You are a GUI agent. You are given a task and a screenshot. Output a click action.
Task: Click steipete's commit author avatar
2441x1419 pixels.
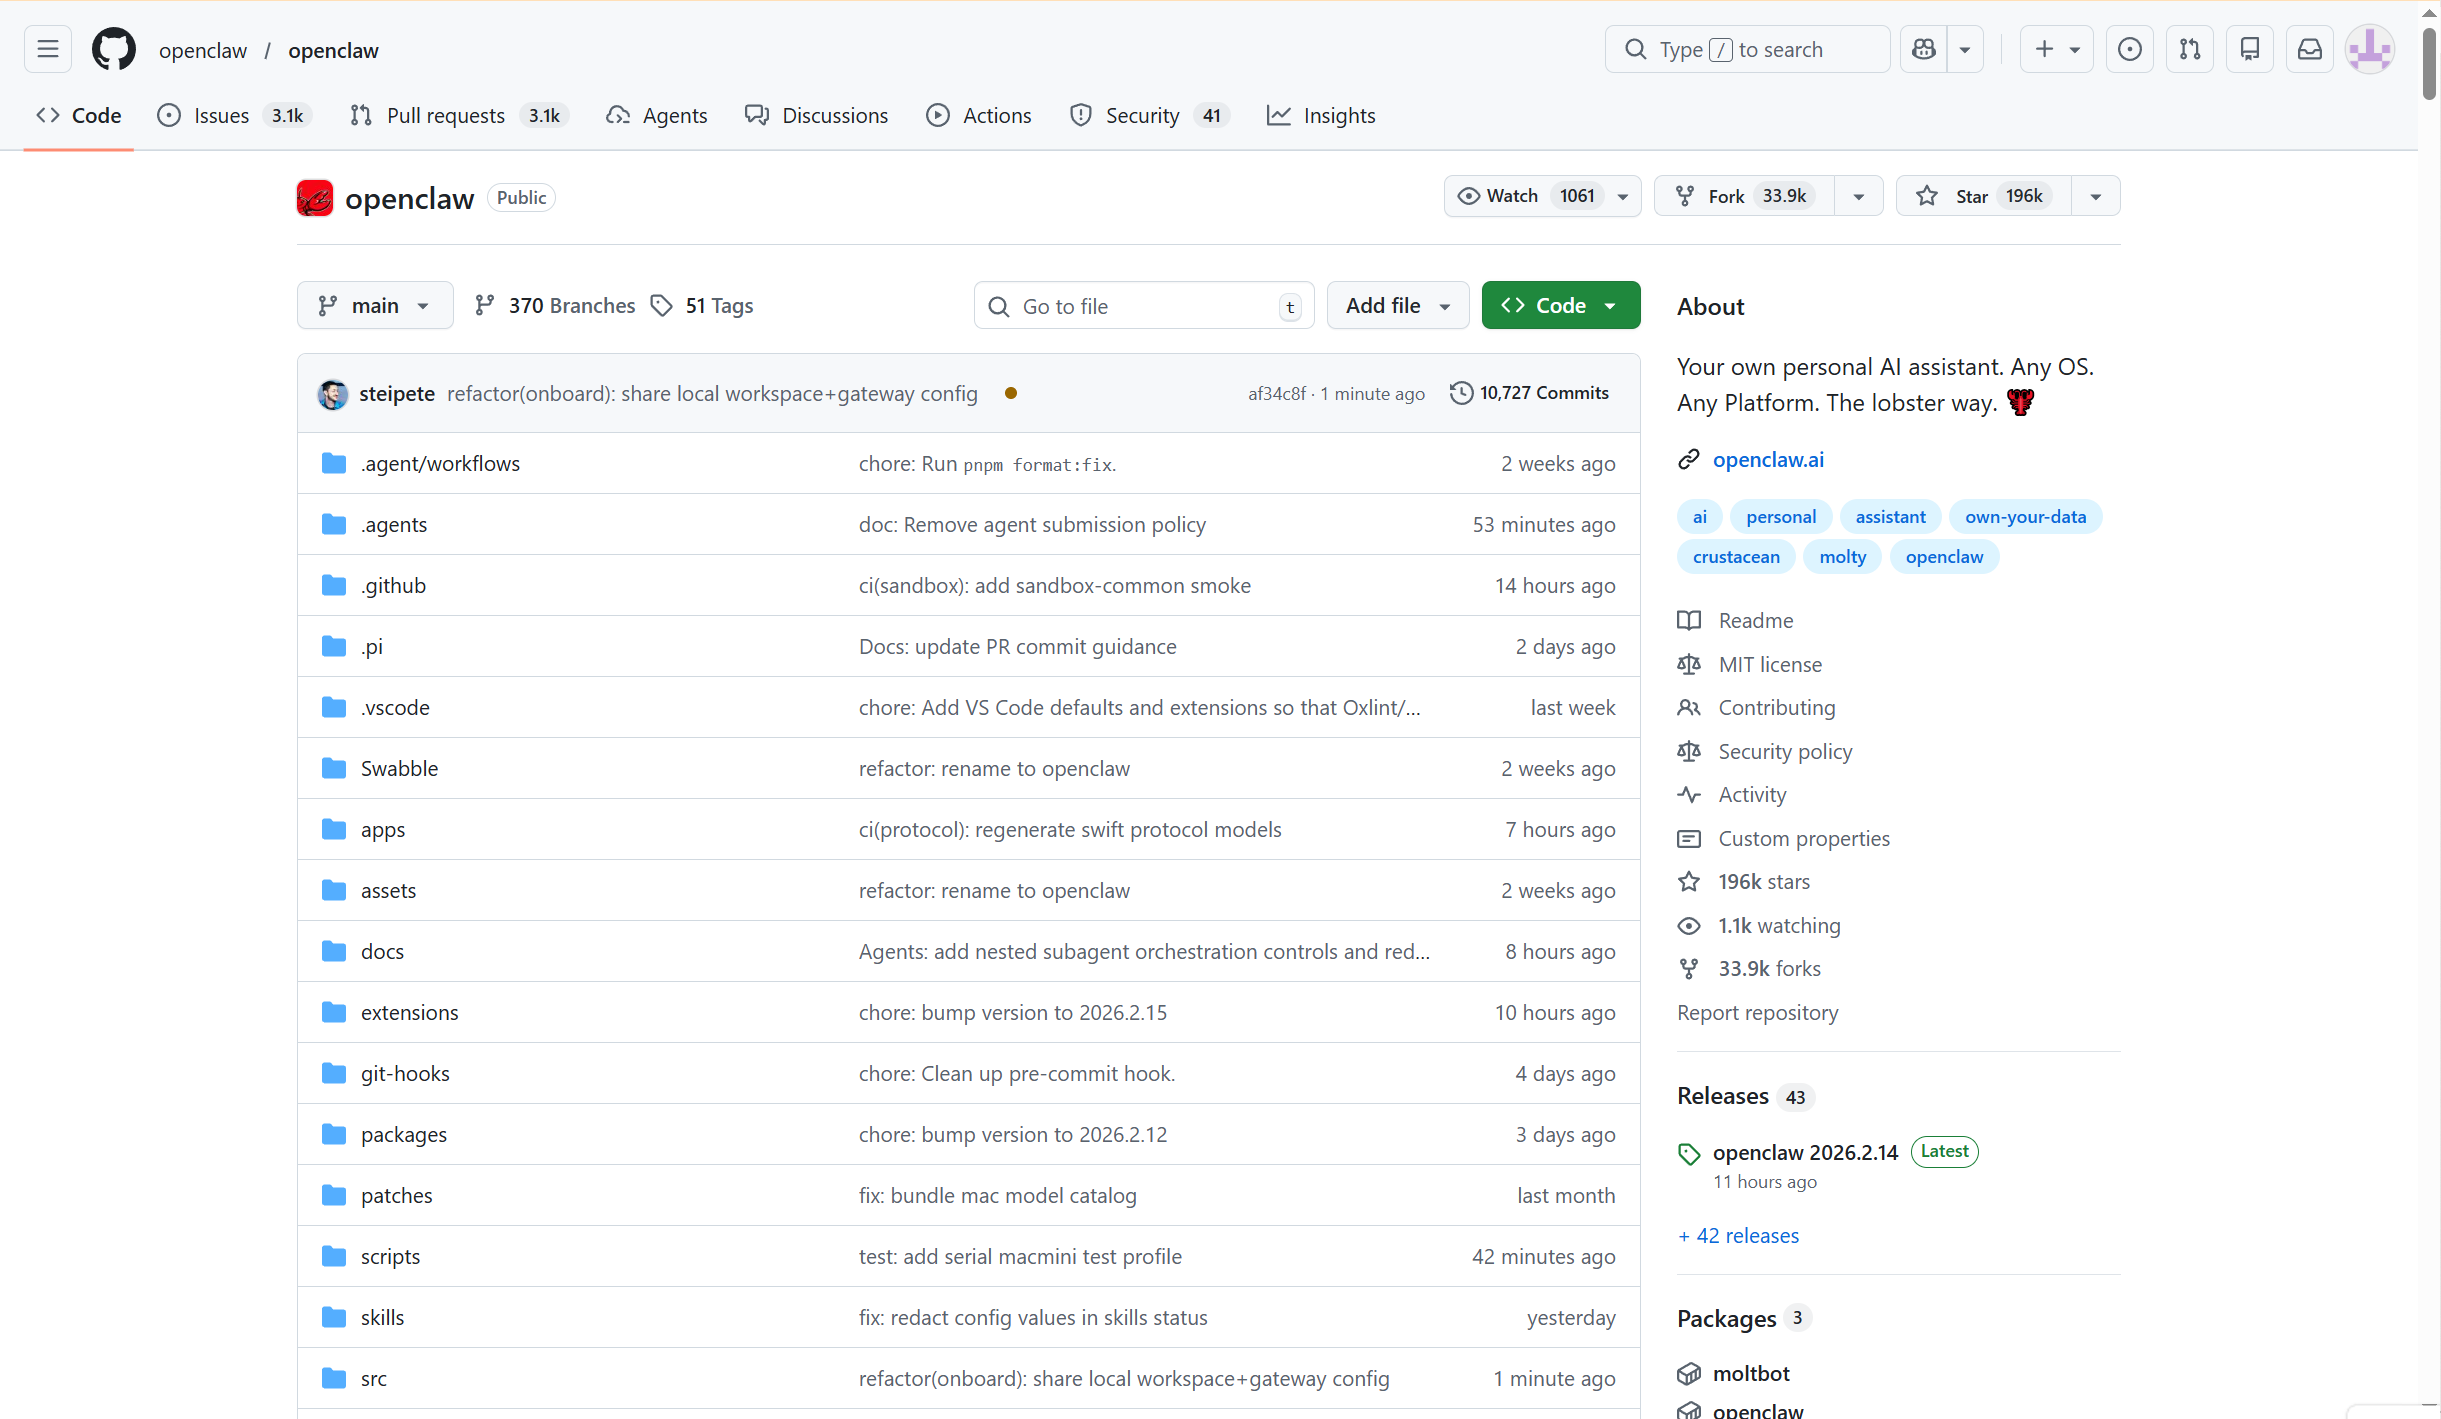(x=333, y=394)
